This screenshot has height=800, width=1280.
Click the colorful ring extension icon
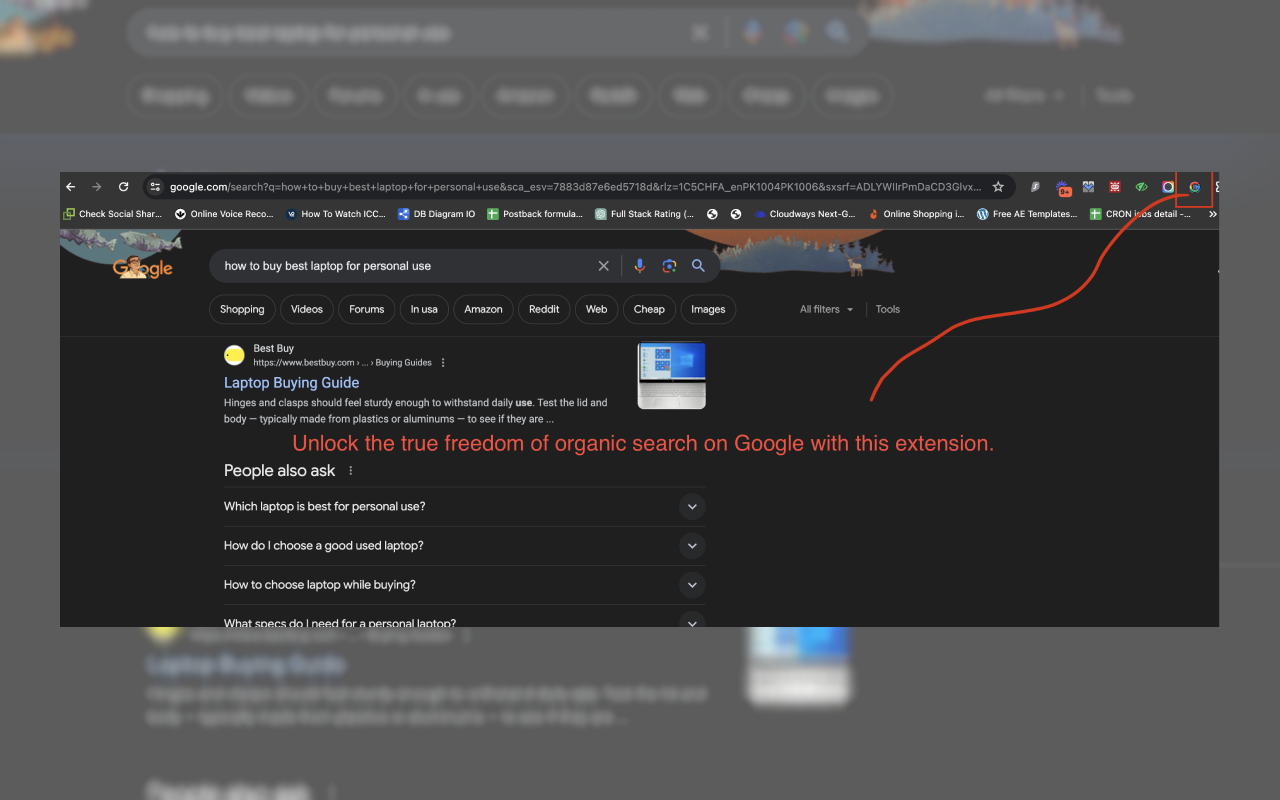(1167, 187)
